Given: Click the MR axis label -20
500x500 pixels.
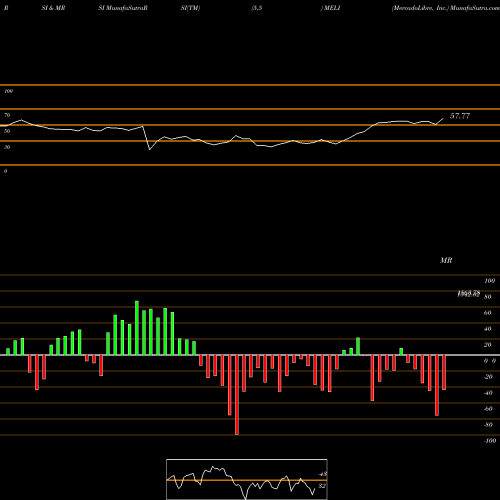Looking at the screenshot, I should (488, 377).
